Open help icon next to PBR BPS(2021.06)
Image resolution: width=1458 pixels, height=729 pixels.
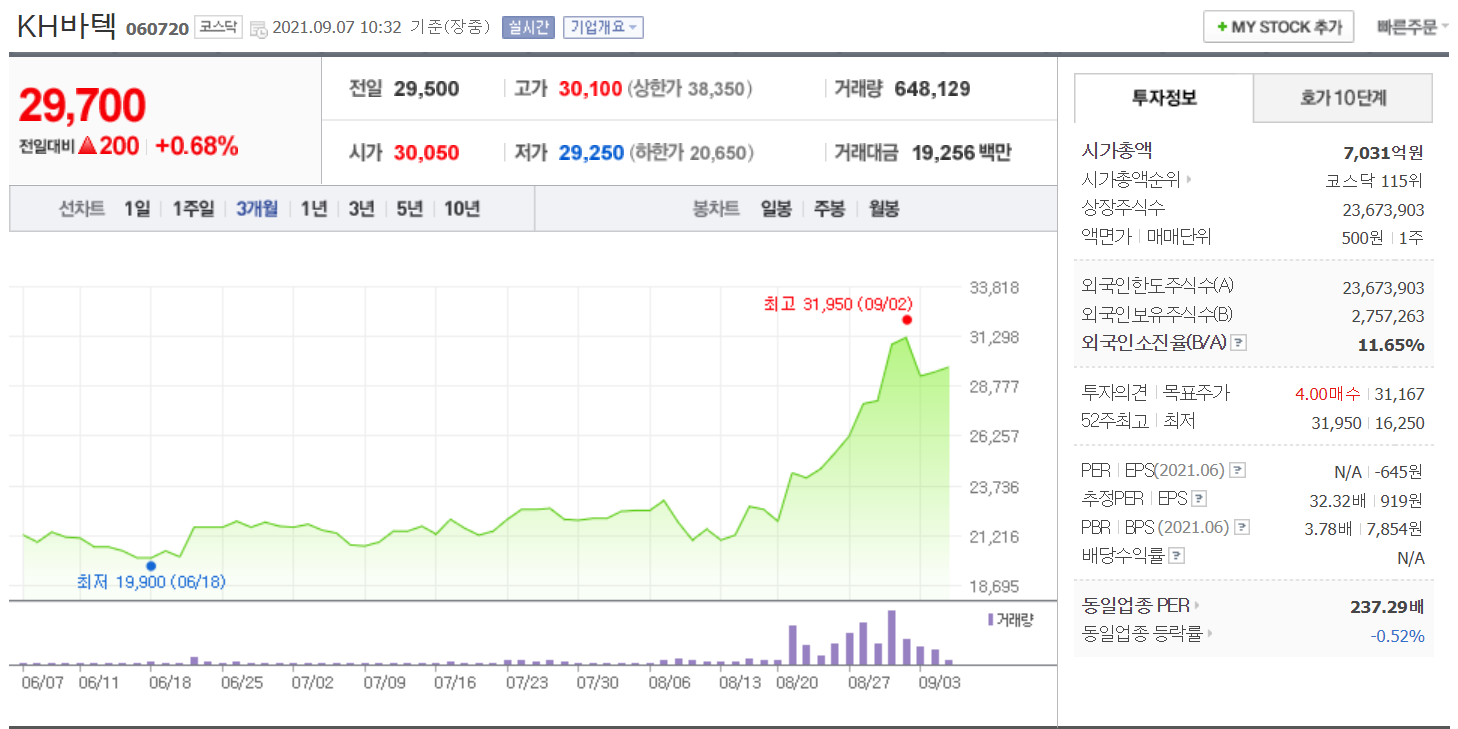1242,527
